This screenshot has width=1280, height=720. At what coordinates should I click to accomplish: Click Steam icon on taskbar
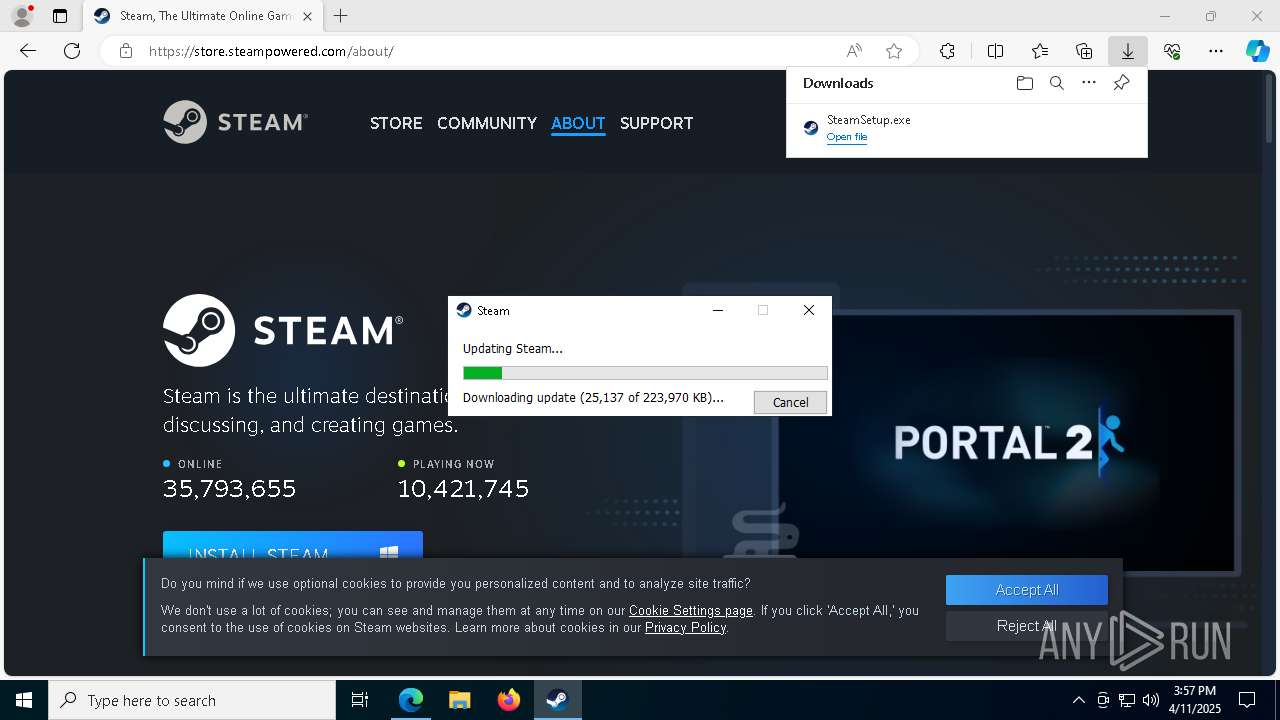click(x=557, y=700)
